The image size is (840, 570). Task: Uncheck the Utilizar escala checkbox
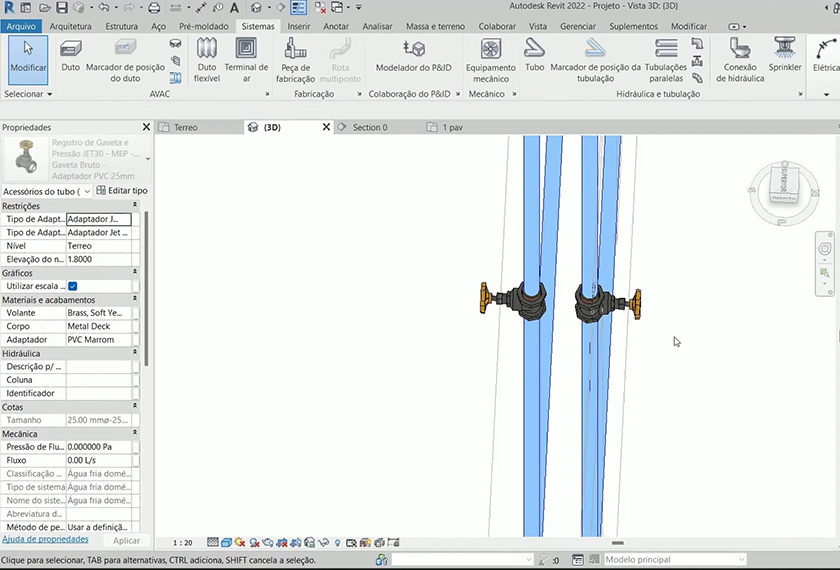click(x=72, y=286)
